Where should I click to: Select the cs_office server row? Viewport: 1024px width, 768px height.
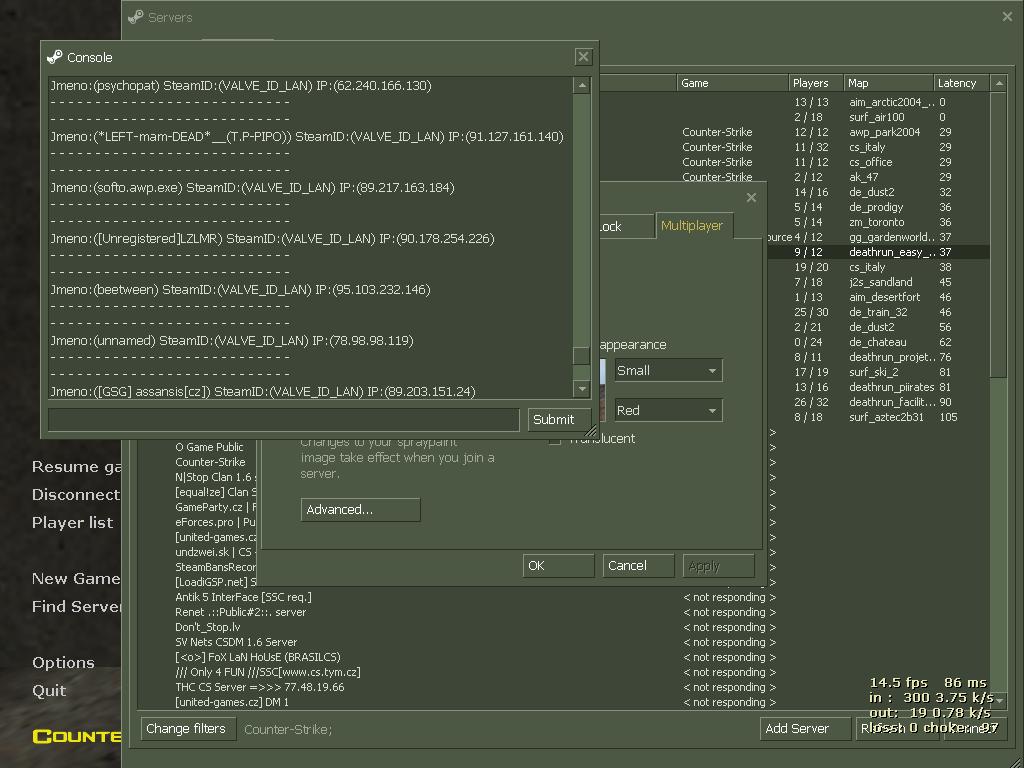click(793, 162)
